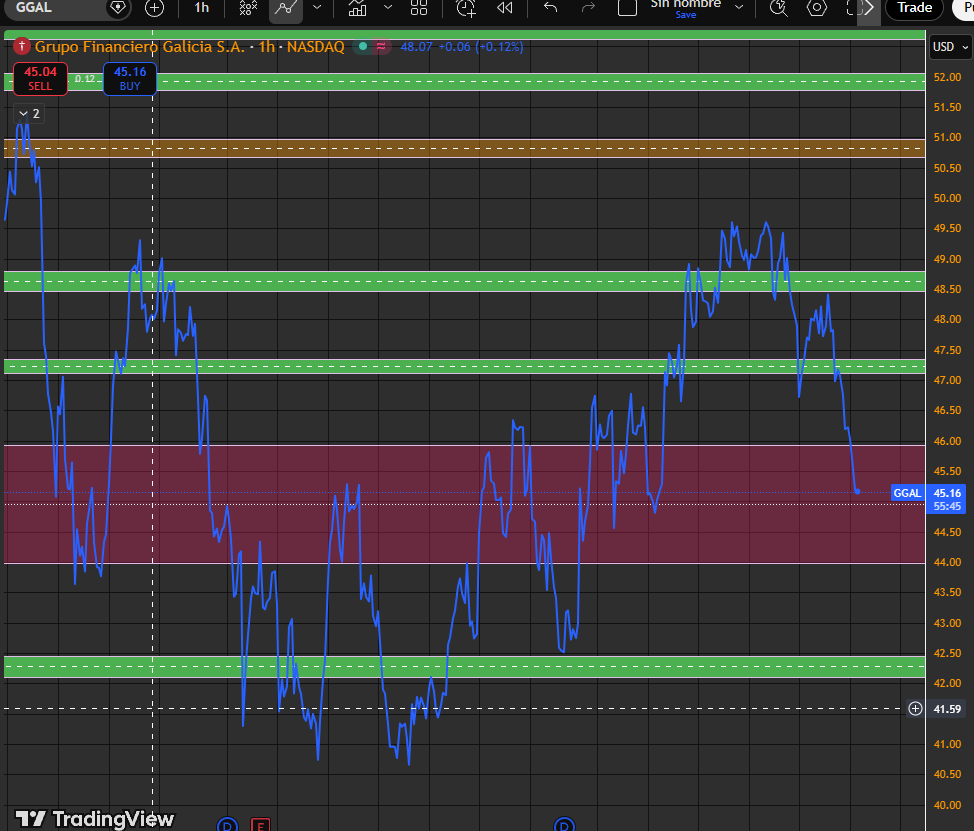The height and width of the screenshot is (831, 974).
Task: Select the green zone near 42.30
Action: pos(464,666)
